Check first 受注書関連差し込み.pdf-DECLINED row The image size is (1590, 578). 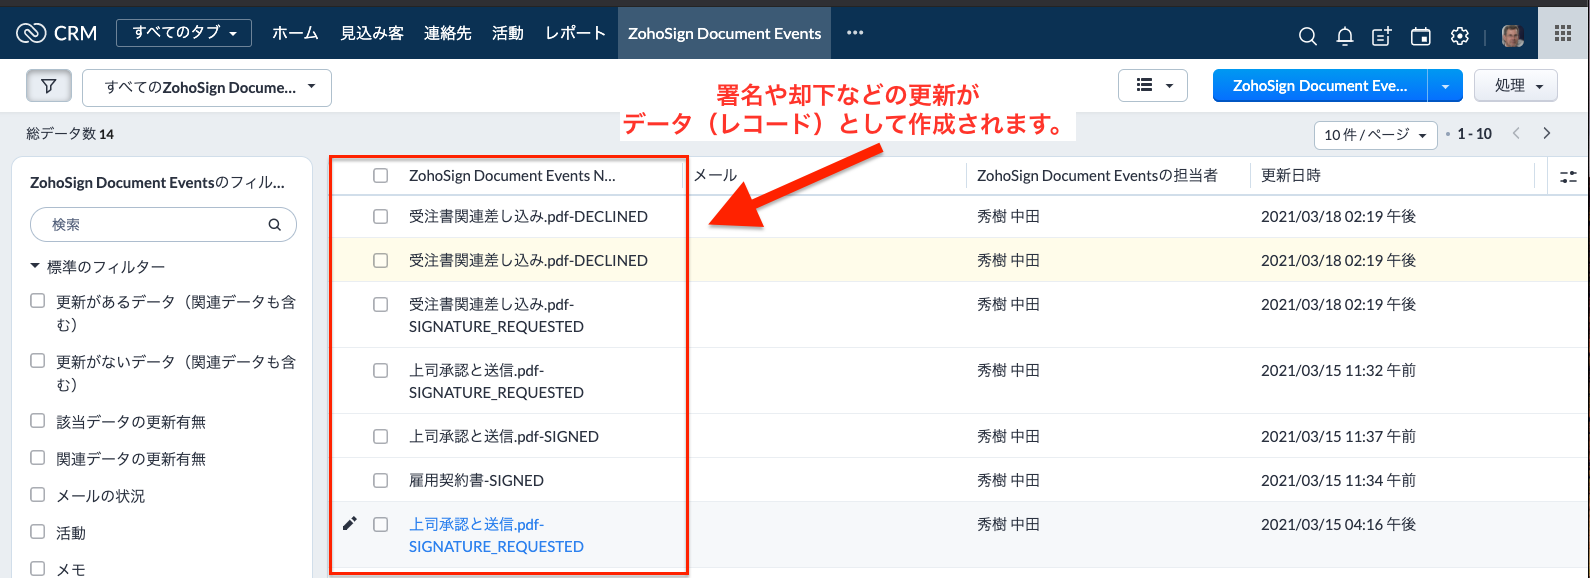pos(380,216)
